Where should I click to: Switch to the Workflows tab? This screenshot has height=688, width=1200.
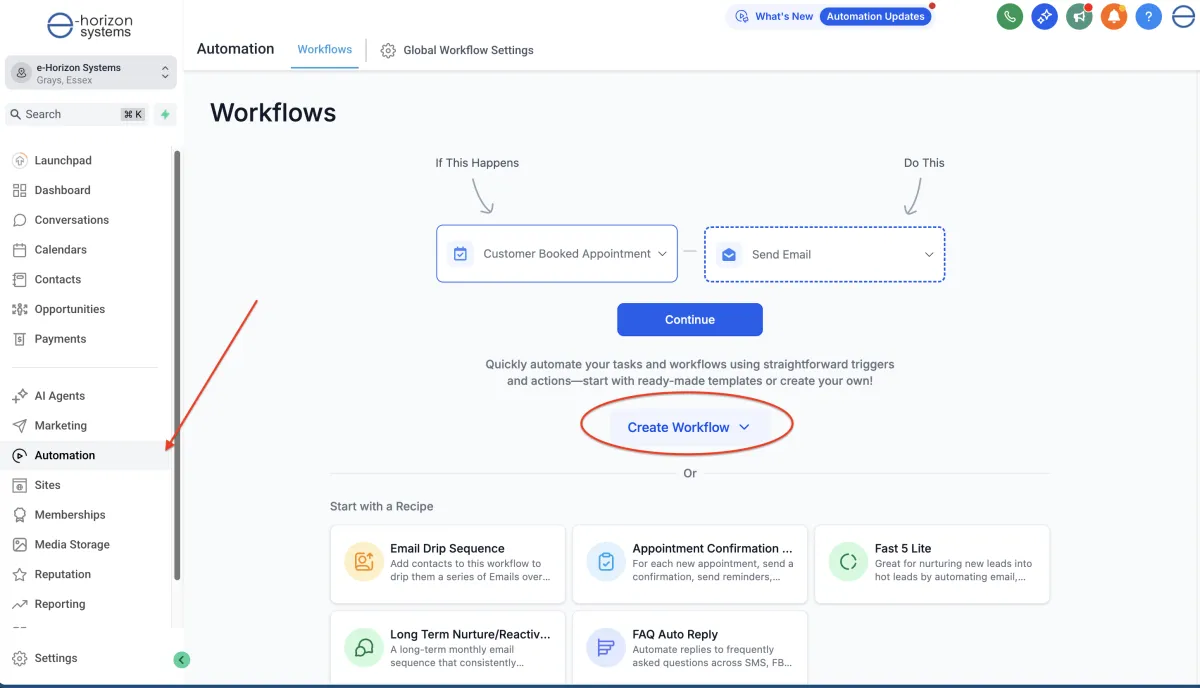tap(325, 49)
